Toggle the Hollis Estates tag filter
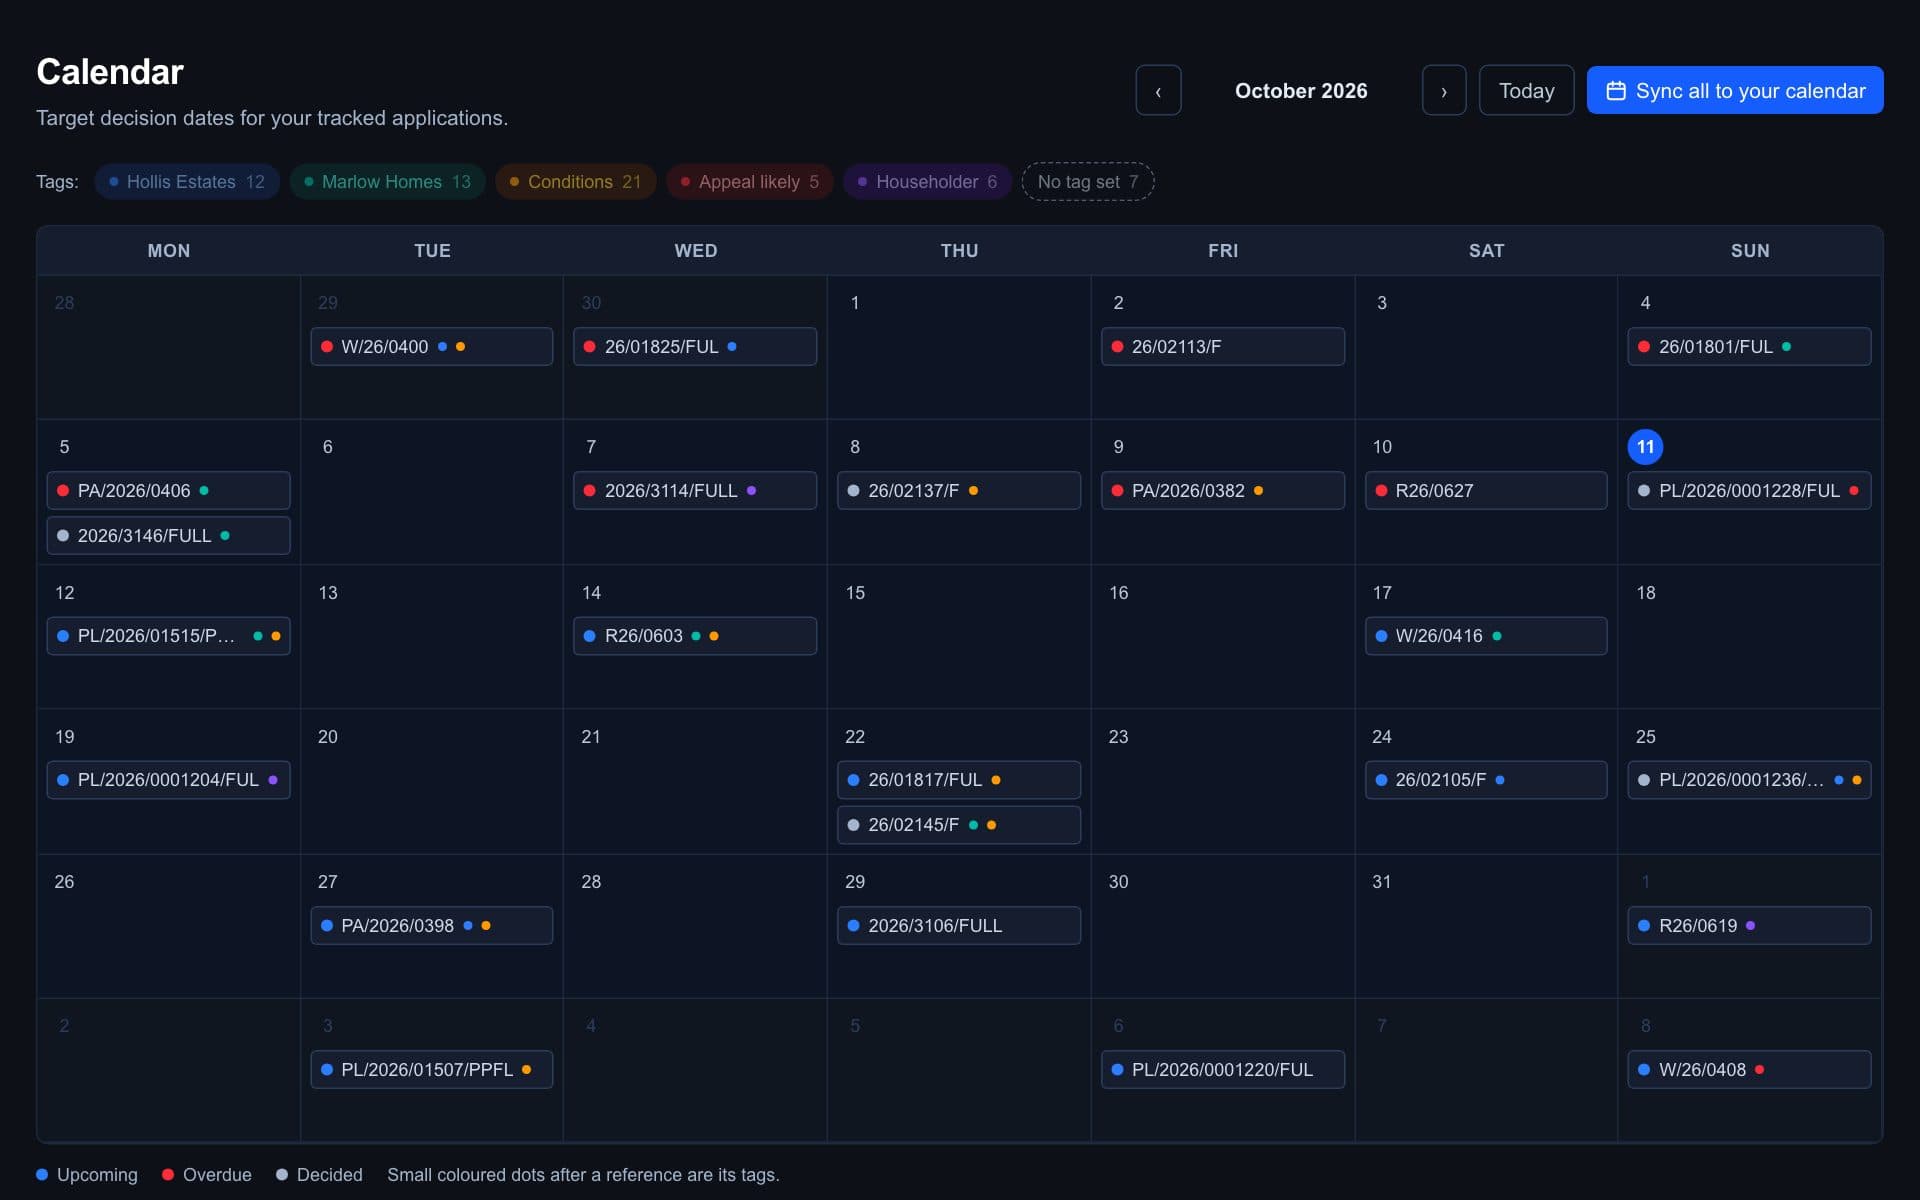1920x1200 pixels. [187, 182]
